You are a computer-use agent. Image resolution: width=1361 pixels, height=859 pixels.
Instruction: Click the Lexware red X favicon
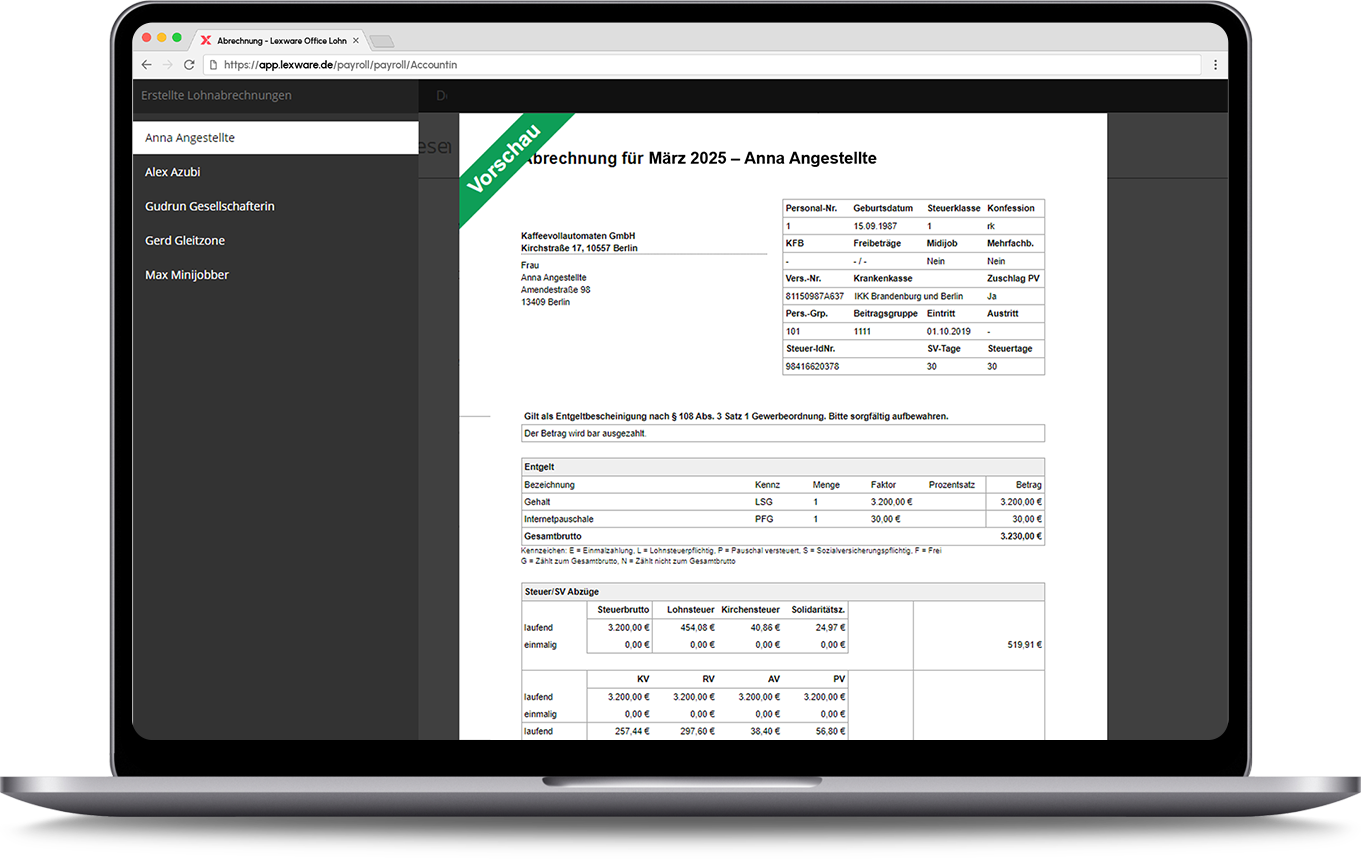coord(206,41)
